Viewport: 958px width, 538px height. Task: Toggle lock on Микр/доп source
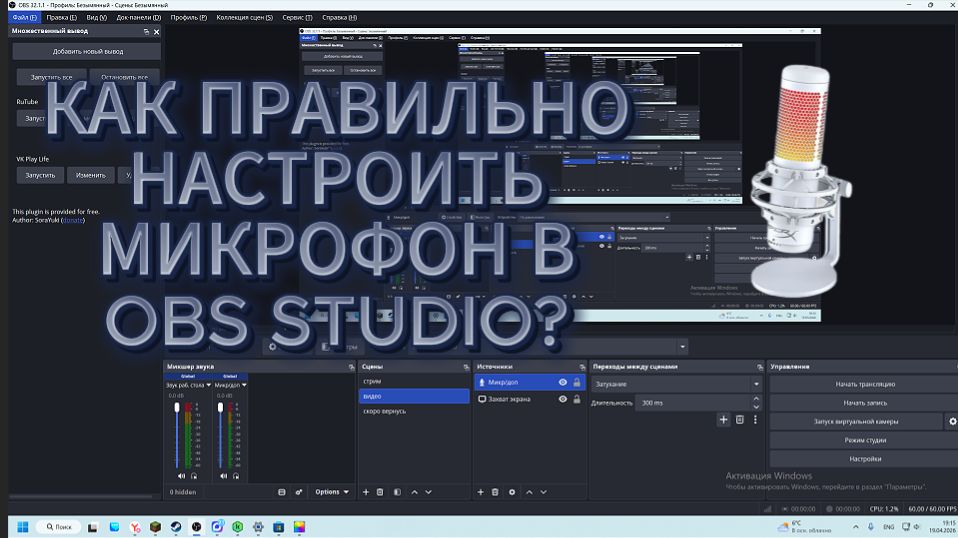(576, 382)
